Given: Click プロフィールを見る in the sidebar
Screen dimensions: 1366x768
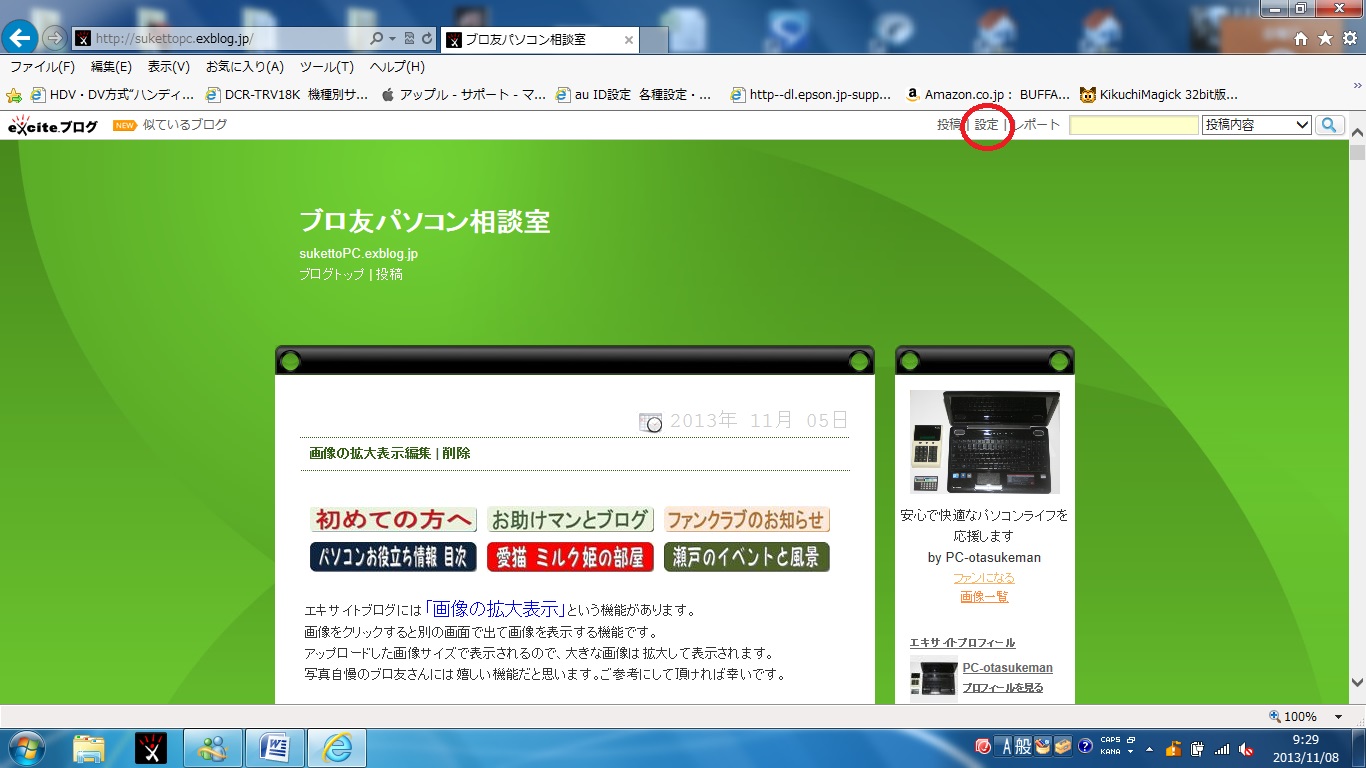Looking at the screenshot, I should point(1002,688).
